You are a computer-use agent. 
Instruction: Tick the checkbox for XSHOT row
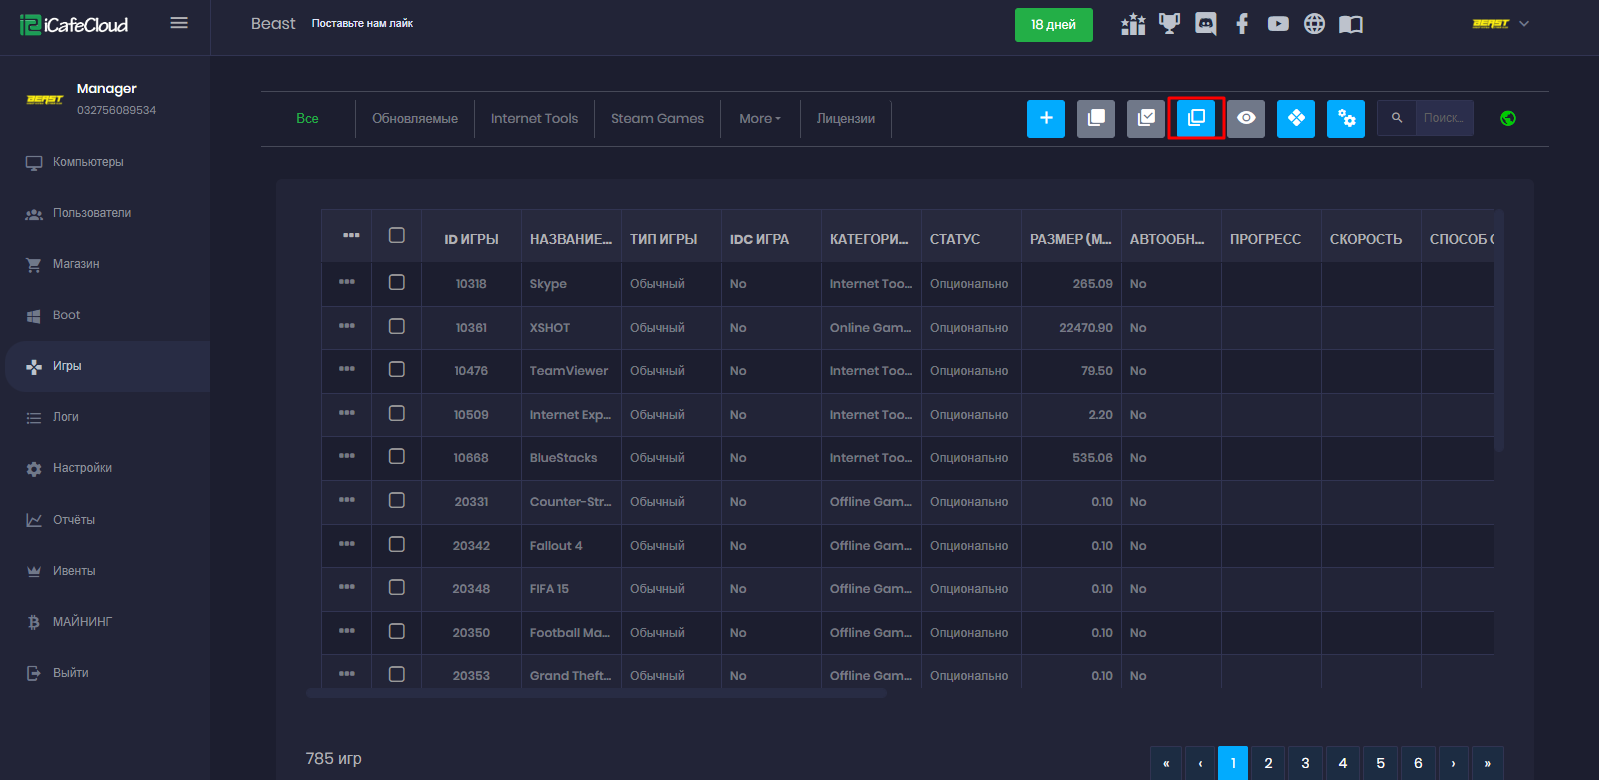click(397, 326)
